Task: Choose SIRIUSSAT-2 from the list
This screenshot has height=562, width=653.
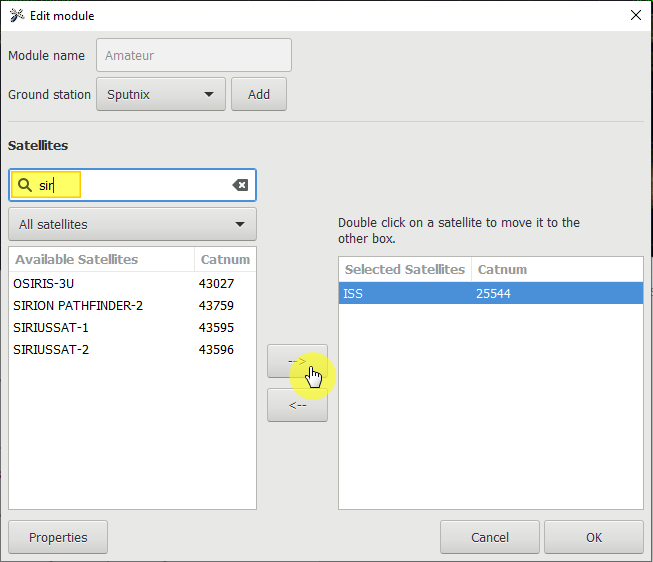Action: pos(51,350)
